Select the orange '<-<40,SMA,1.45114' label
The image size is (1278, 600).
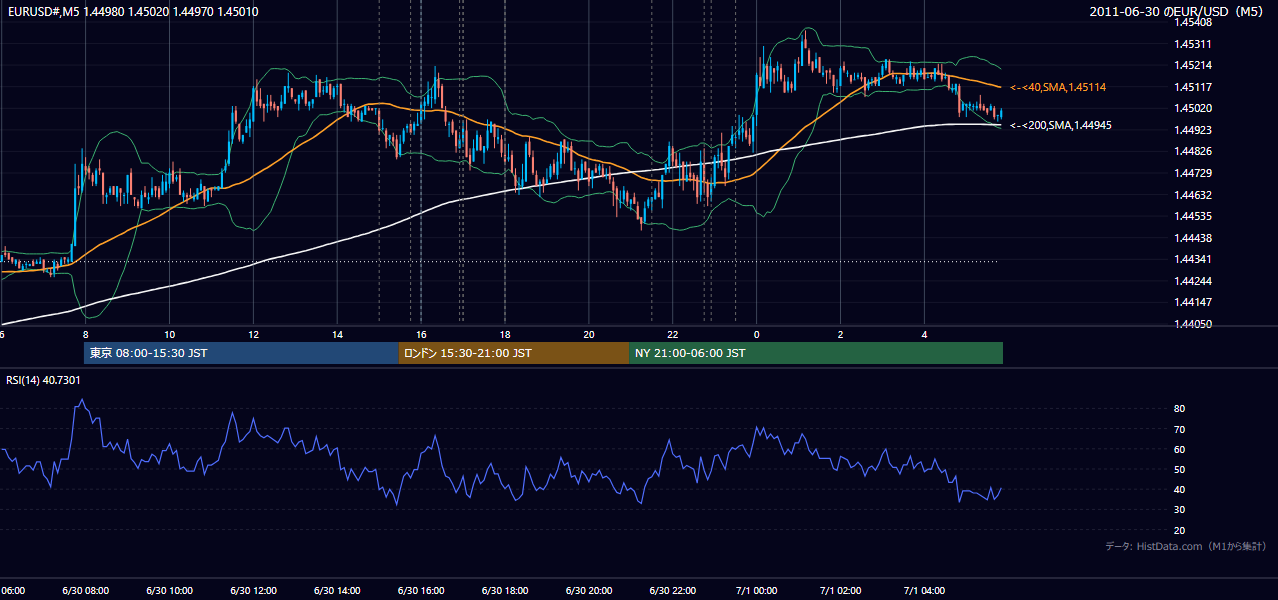(x=1058, y=88)
